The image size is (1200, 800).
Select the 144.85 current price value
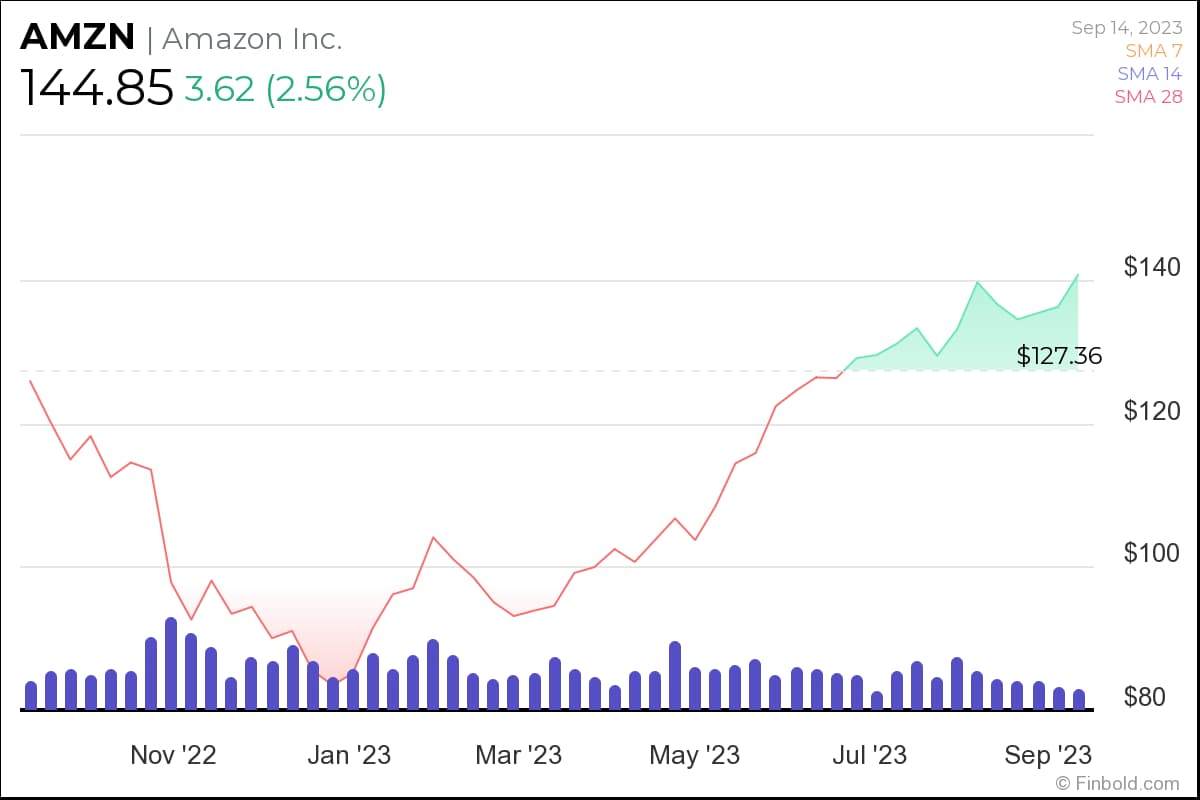96,89
